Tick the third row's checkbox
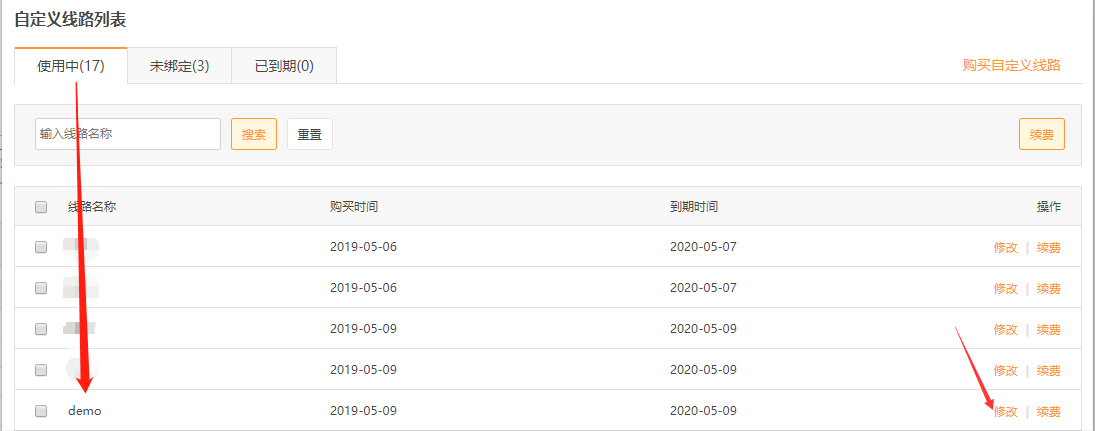 coord(41,329)
